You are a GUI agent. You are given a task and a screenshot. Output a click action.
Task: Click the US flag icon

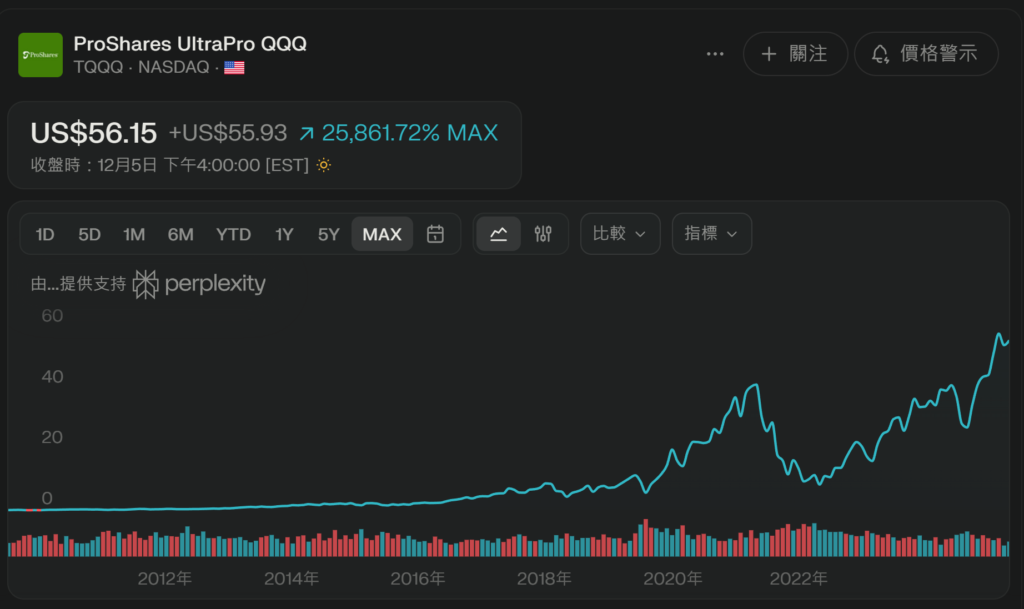tap(234, 68)
